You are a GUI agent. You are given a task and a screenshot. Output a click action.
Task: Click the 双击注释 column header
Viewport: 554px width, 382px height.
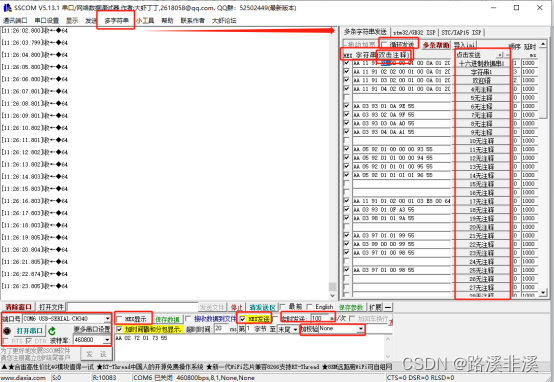point(394,55)
